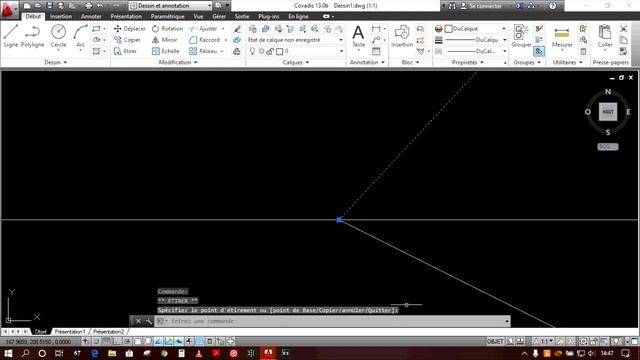Click the cut scissors icon in Presse-papiers
The width and height of the screenshot is (640, 360).
(x=623, y=29)
